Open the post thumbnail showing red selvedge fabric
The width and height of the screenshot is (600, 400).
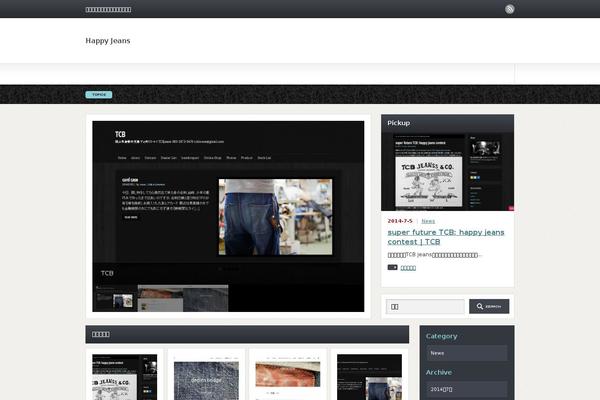288,379
